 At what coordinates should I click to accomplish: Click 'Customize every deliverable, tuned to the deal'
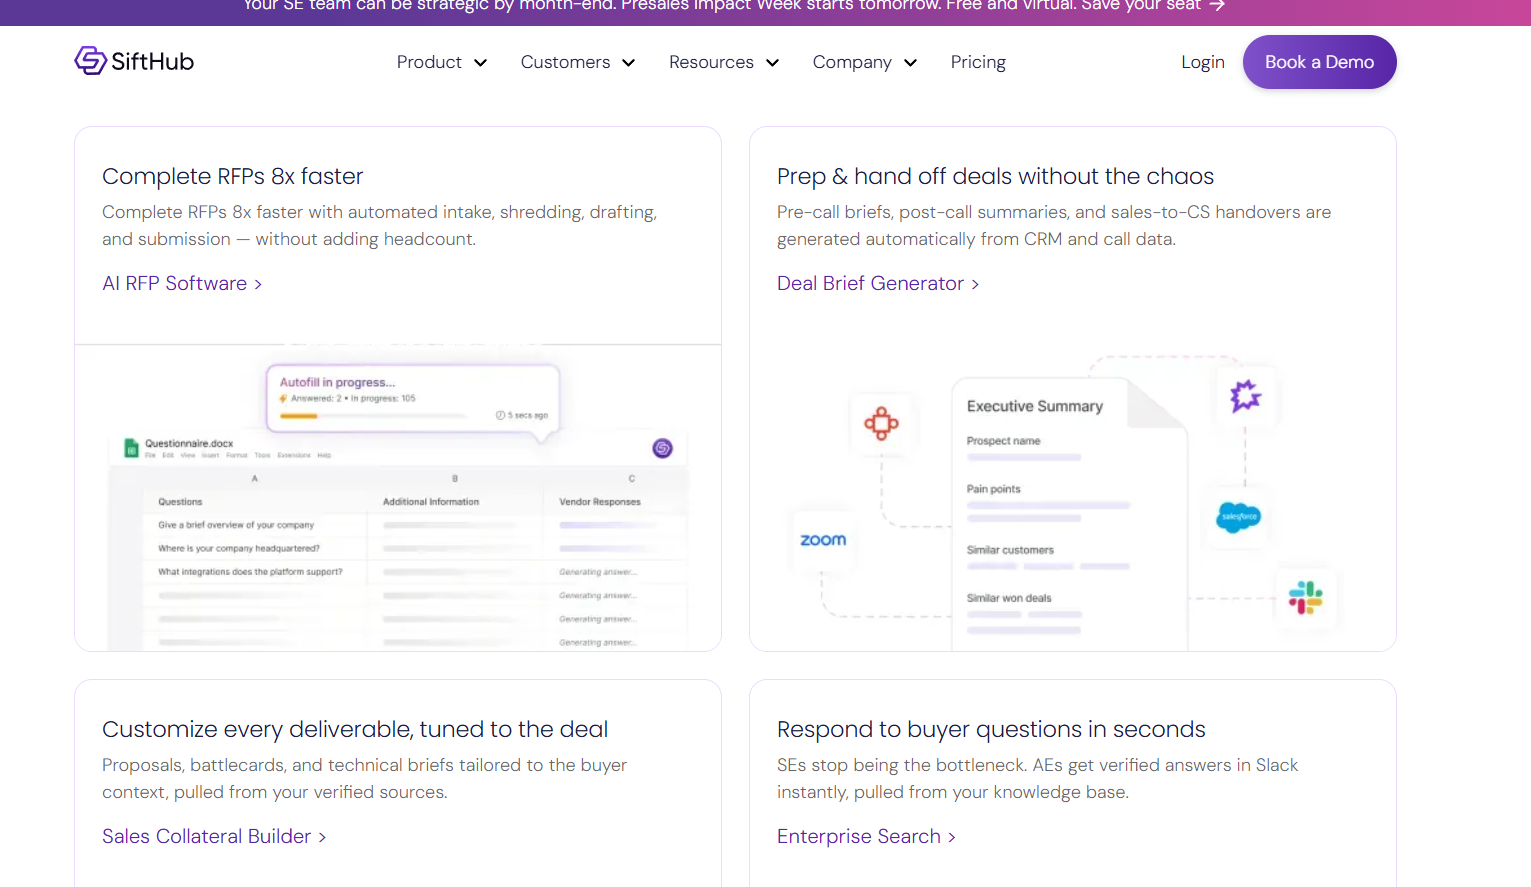355,730
